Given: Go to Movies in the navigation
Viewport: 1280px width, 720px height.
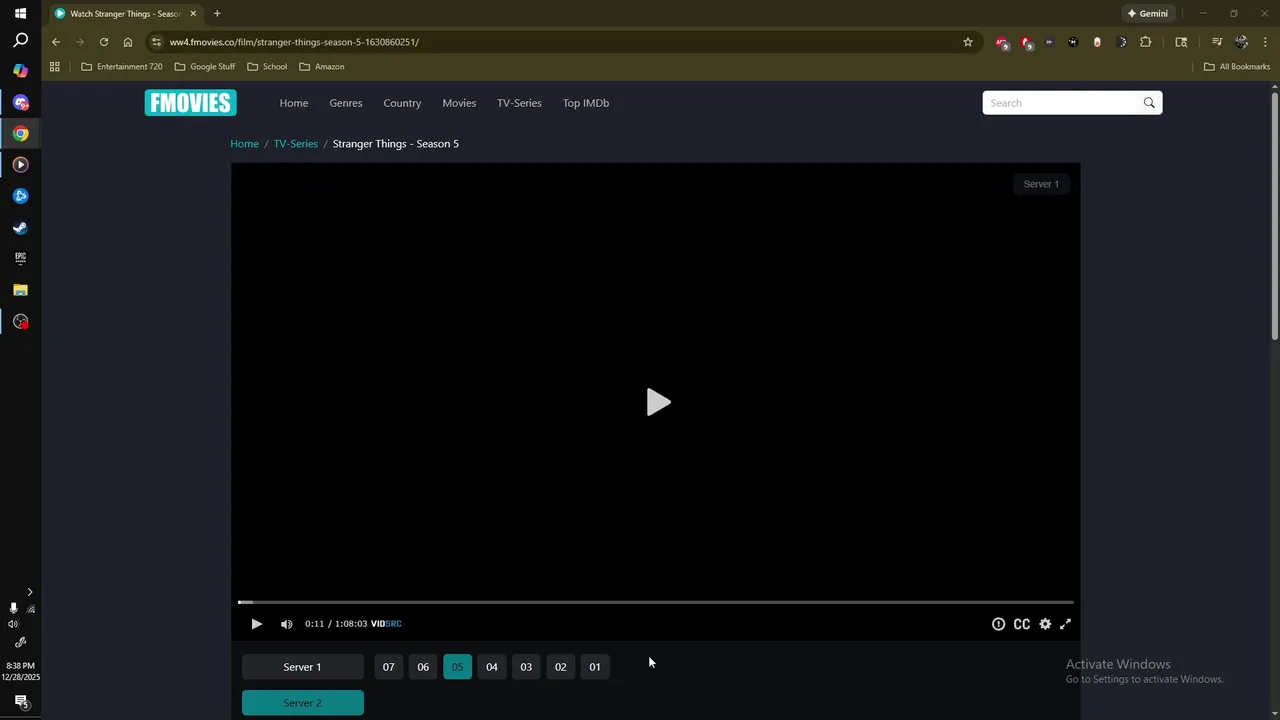Looking at the screenshot, I should (459, 103).
